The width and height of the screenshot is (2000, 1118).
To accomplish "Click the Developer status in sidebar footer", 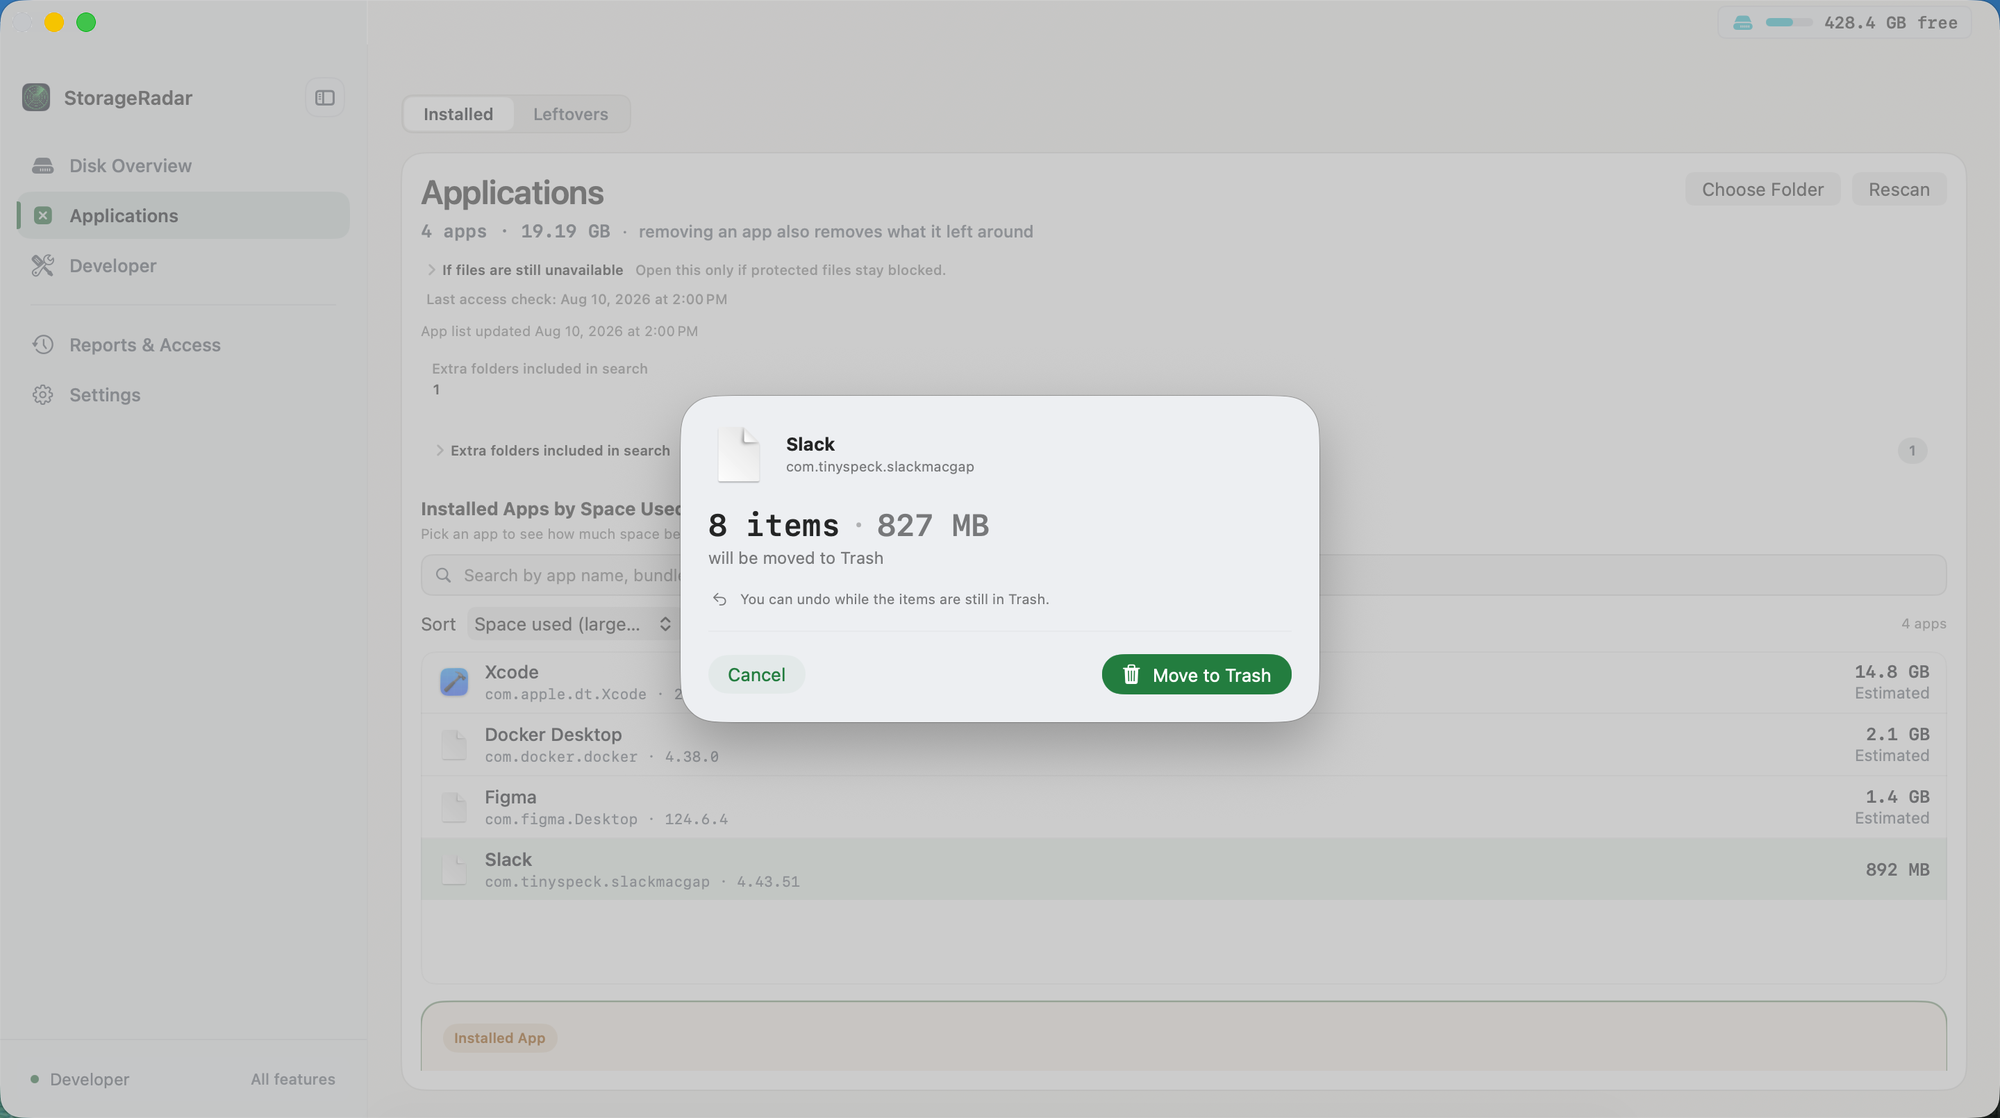I will [x=80, y=1080].
